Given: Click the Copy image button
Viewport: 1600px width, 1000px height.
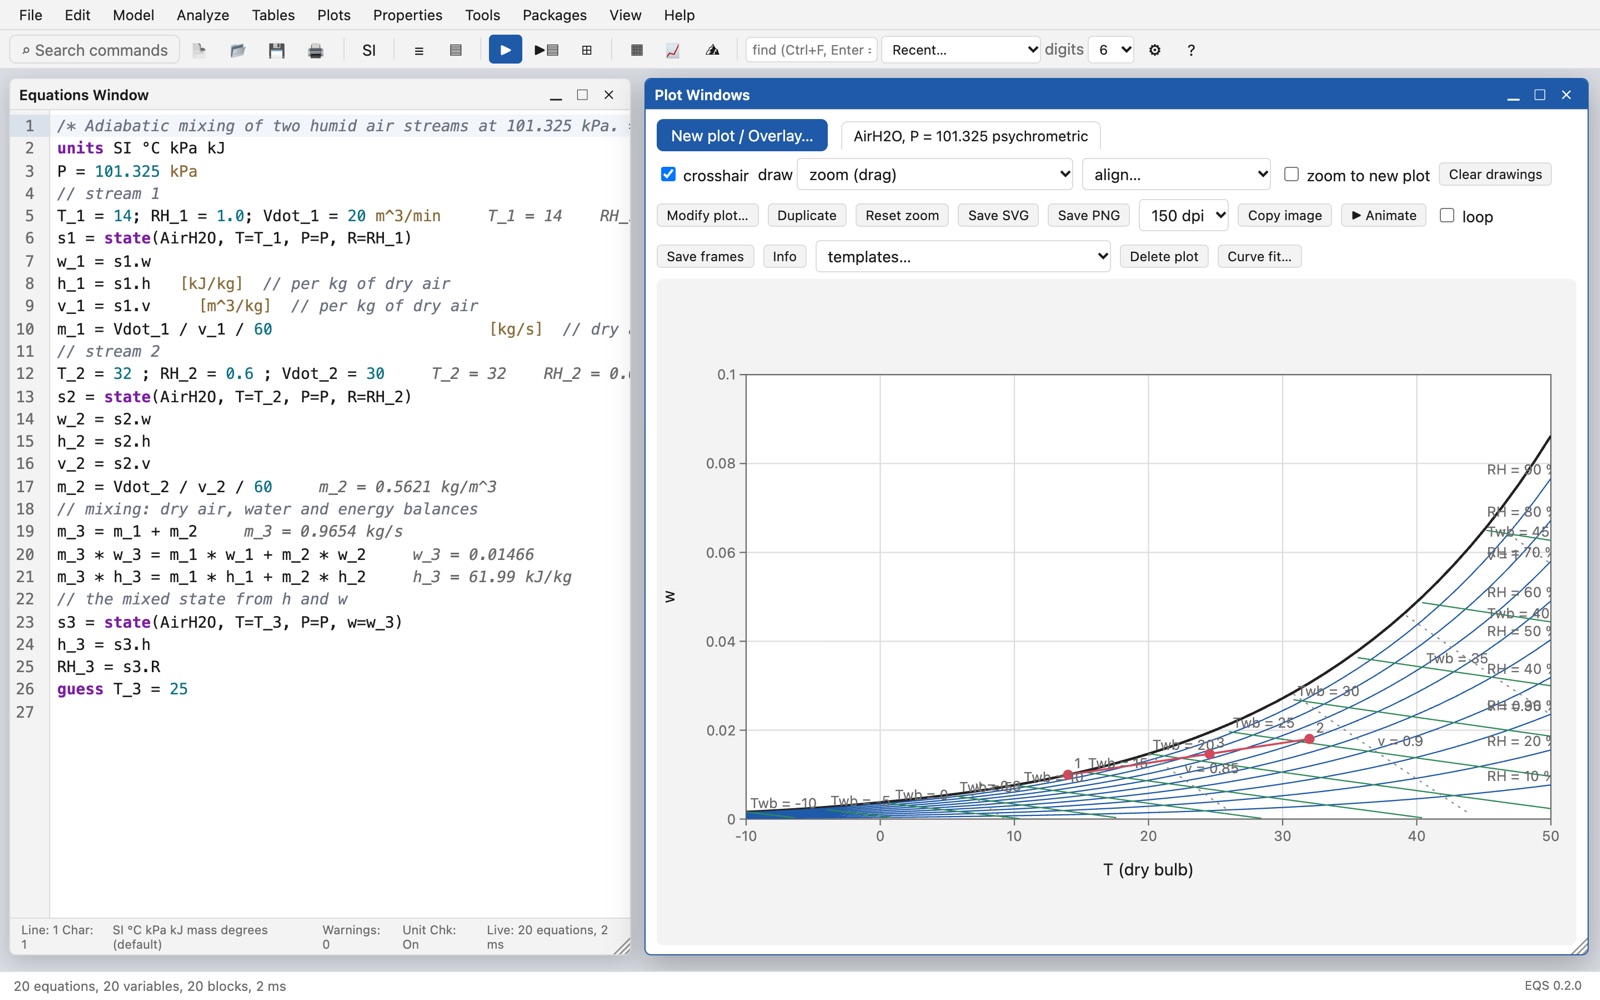Looking at the screenshot, I should pos(1284,216).
